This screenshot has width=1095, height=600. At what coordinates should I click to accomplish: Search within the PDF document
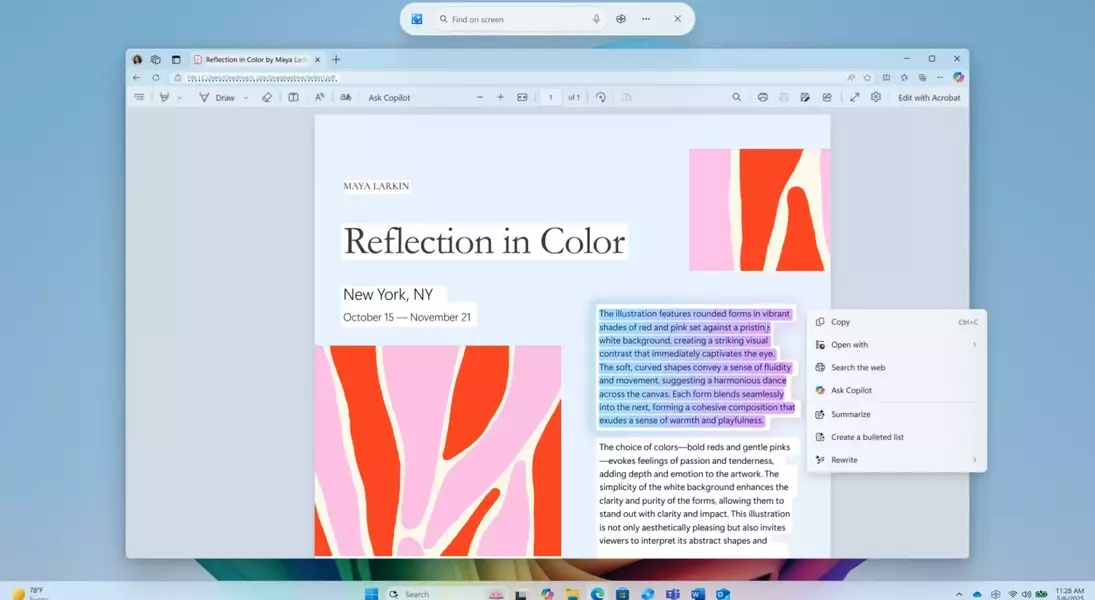pyautogui.click(x=736, y=97)
